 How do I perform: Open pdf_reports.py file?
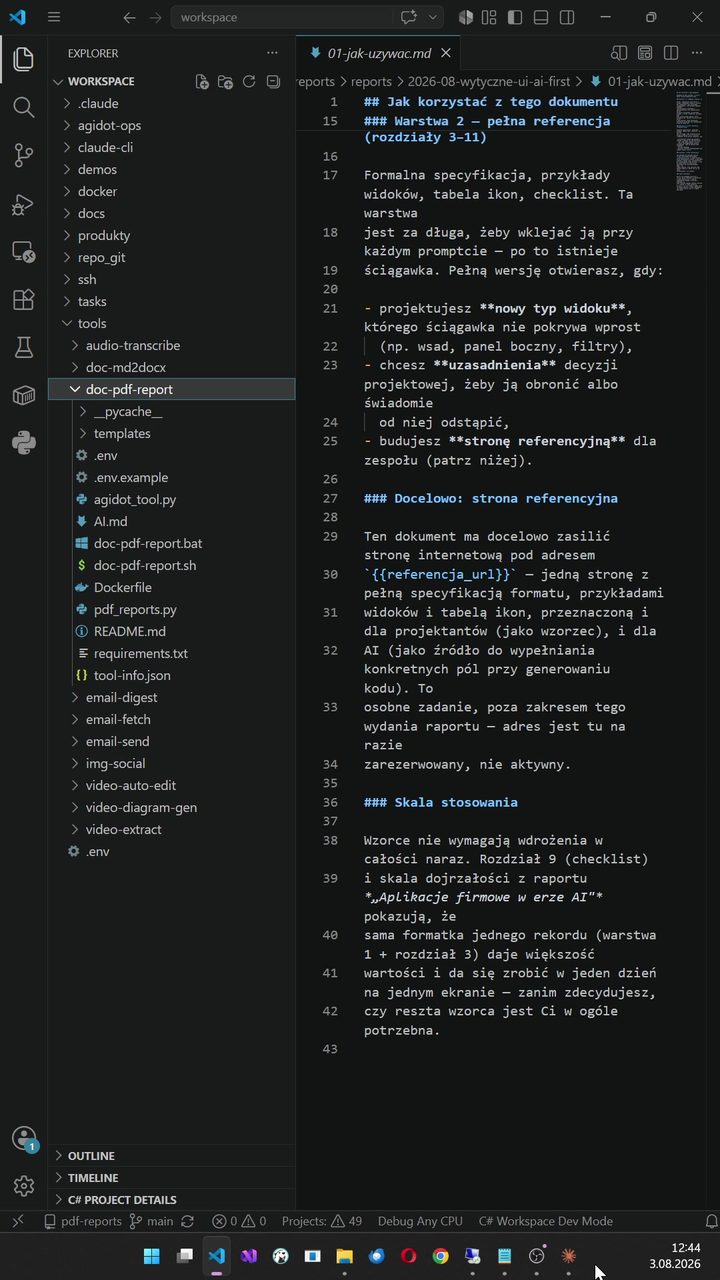[135, 609]
